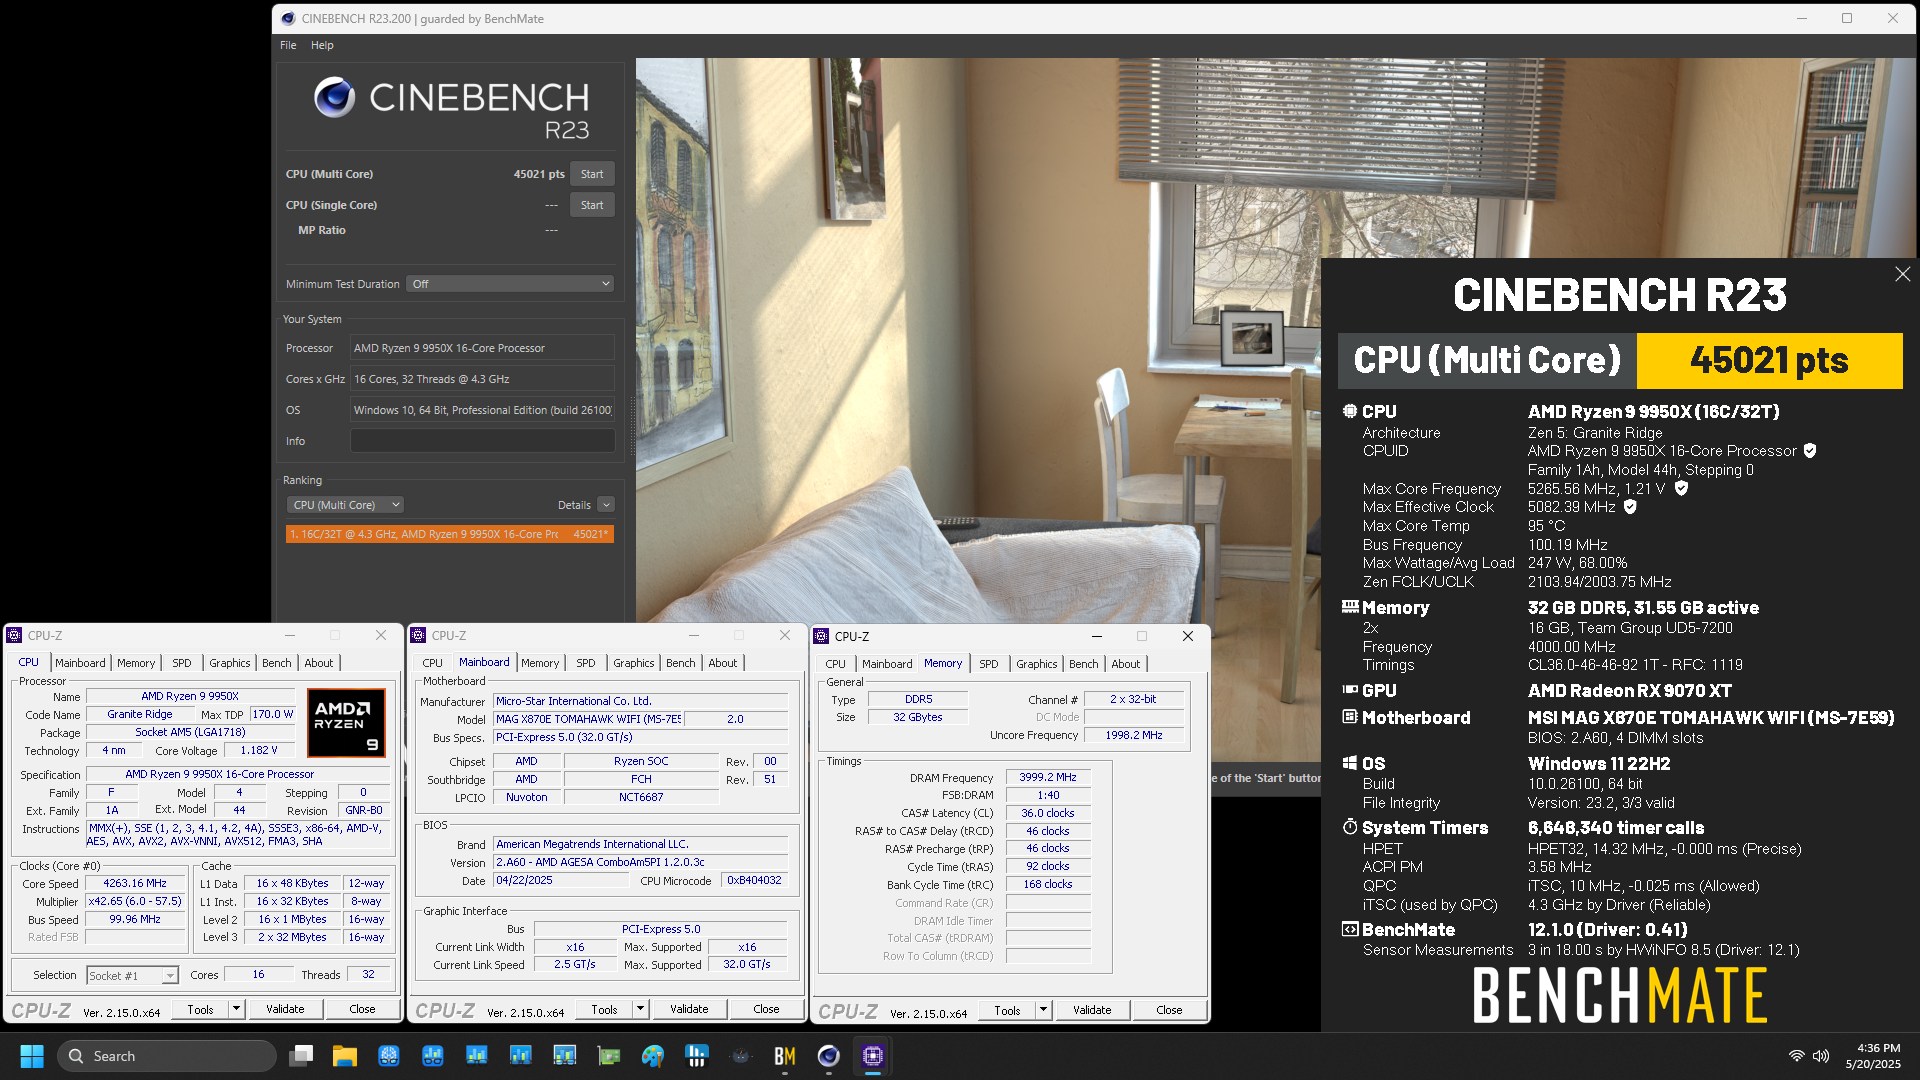Click Validate in the left CPU-Z window
Viewport: 1920px width, 1080px height.
click(285, 1009)
